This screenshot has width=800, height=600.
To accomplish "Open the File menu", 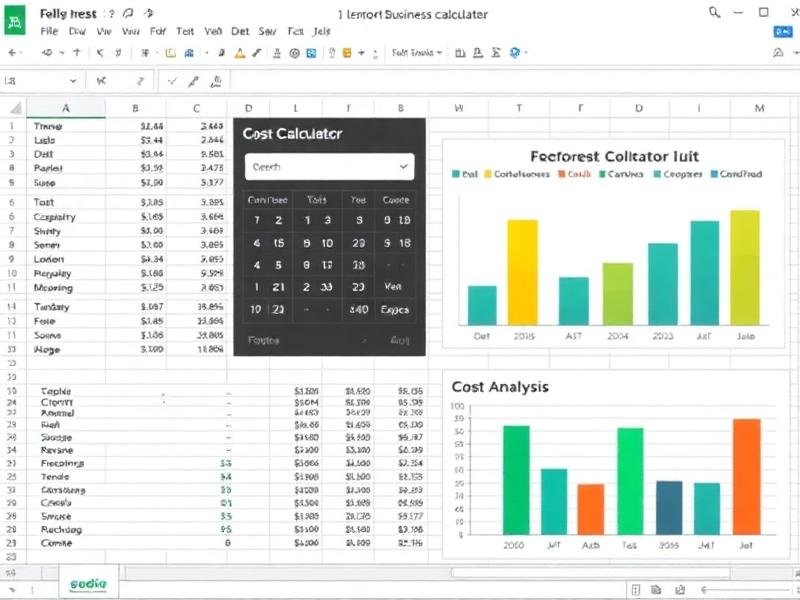I will pos(49,31).
